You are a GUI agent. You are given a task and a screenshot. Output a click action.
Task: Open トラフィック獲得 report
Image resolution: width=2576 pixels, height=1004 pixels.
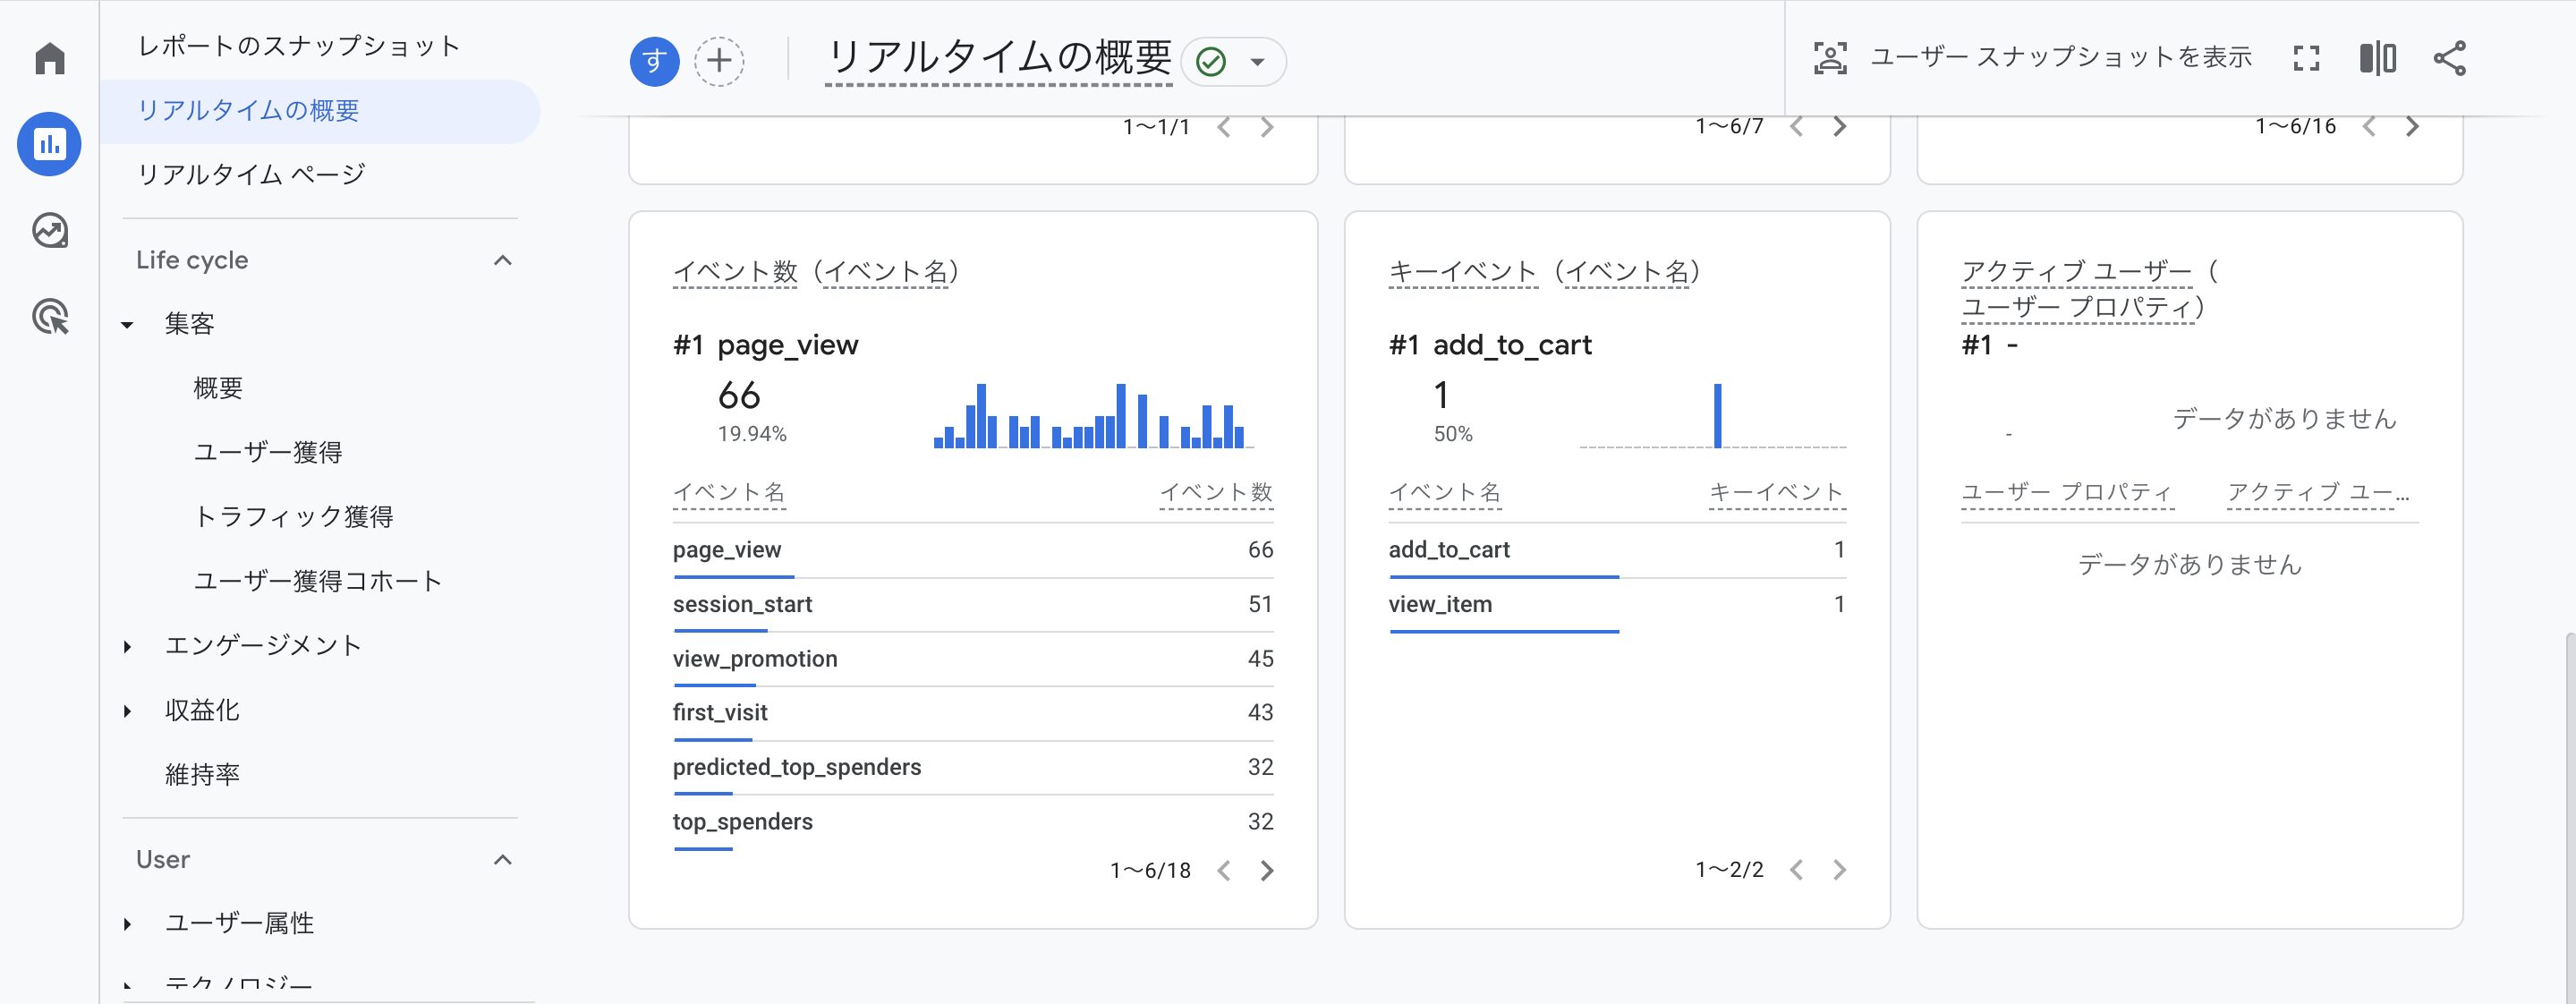pos(293,516)
